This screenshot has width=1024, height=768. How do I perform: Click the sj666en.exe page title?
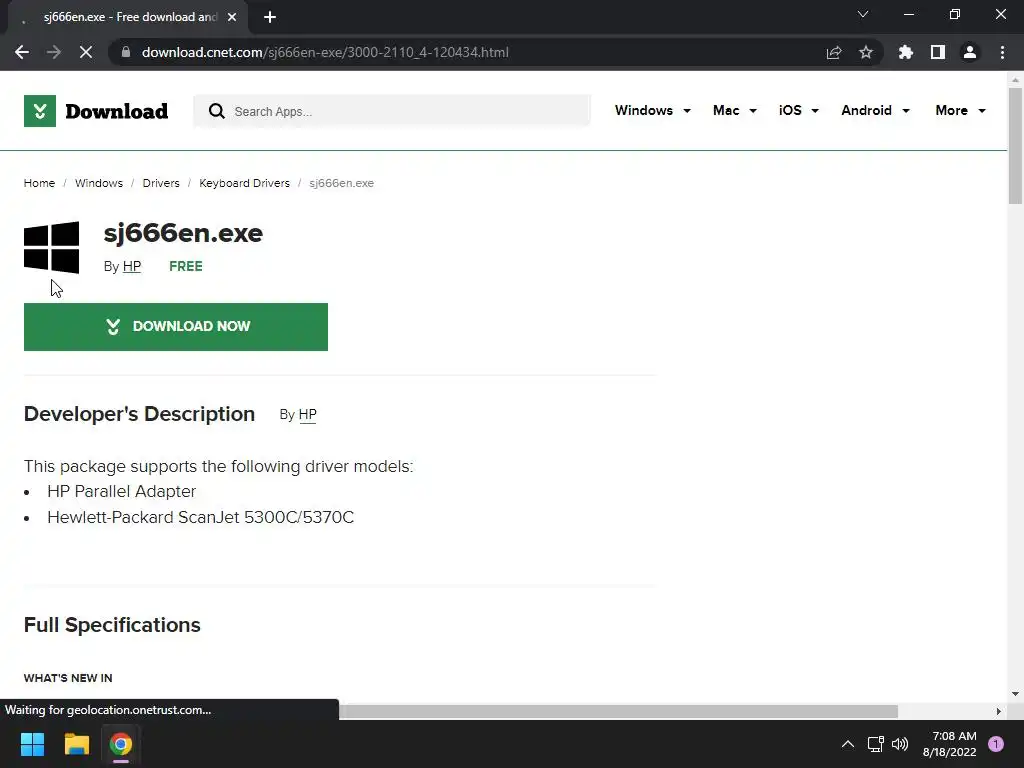pos(184,233)
